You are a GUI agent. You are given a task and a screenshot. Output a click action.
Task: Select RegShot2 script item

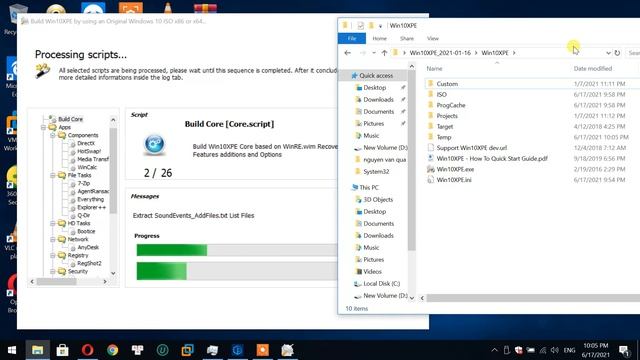[x=89, y=263]
